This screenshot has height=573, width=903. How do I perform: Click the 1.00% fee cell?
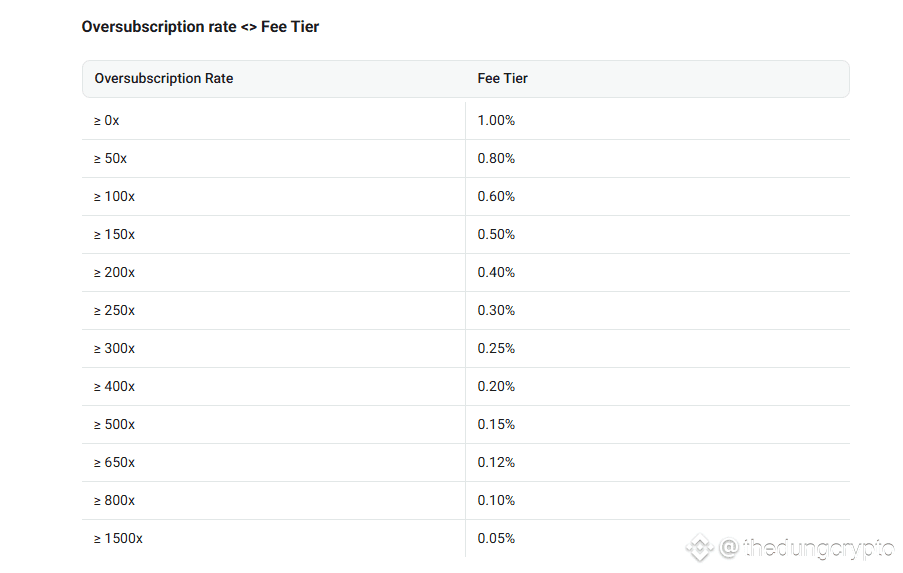[496, 120]
